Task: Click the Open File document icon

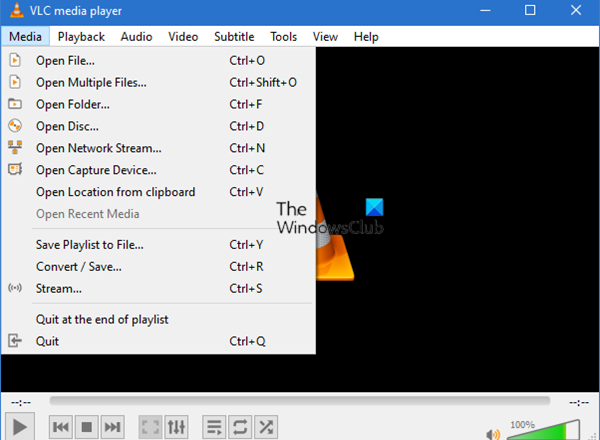Action: [x=15, y=60]
